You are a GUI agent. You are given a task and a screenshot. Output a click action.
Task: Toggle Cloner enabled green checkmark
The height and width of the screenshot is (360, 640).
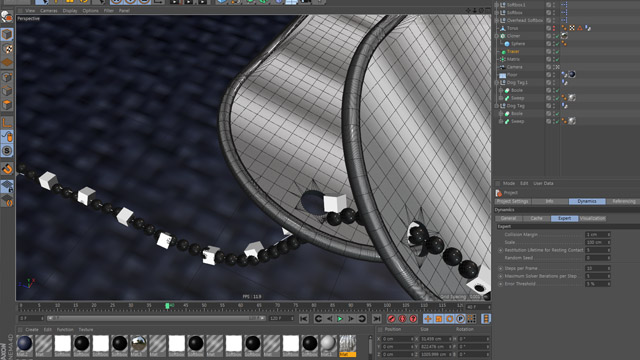pos(557,36)
